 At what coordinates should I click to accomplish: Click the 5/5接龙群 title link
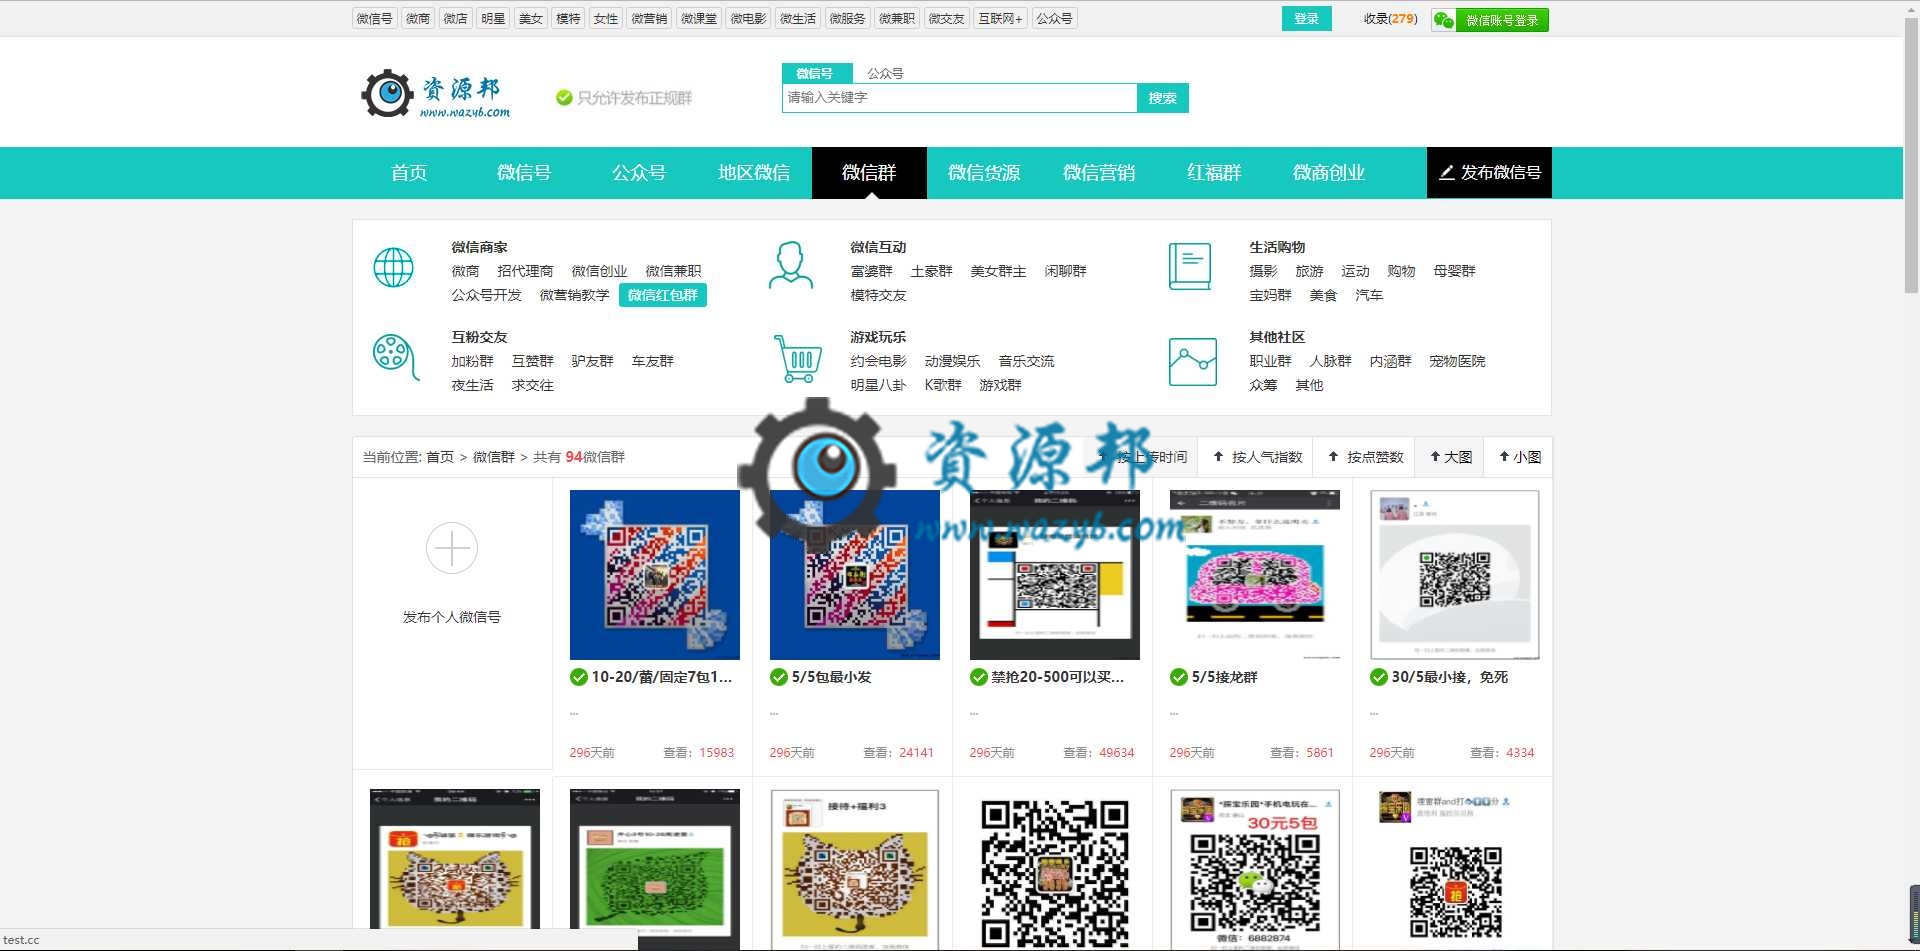1224,677
